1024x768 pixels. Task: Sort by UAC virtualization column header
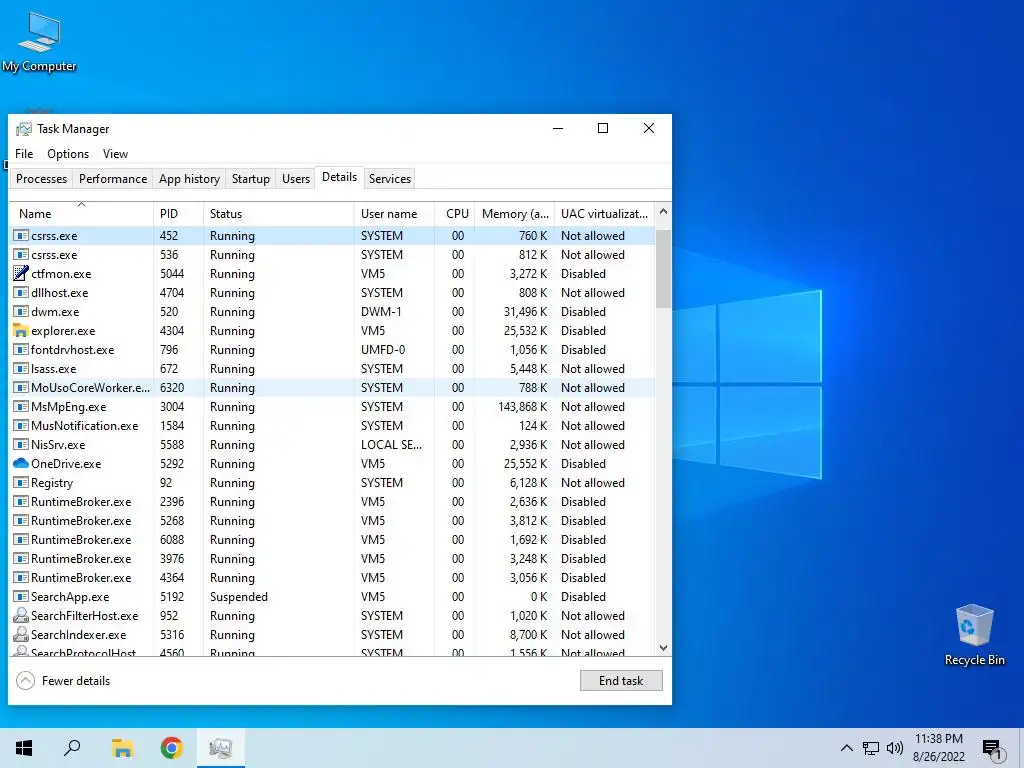[x=604, y=214]
